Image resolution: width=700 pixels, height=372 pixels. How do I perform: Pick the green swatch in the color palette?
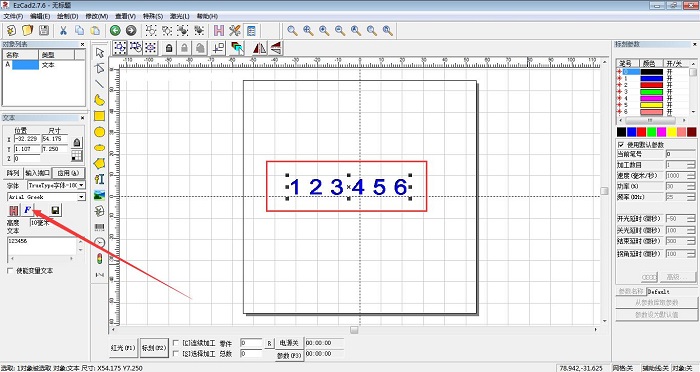pos(651,132)
